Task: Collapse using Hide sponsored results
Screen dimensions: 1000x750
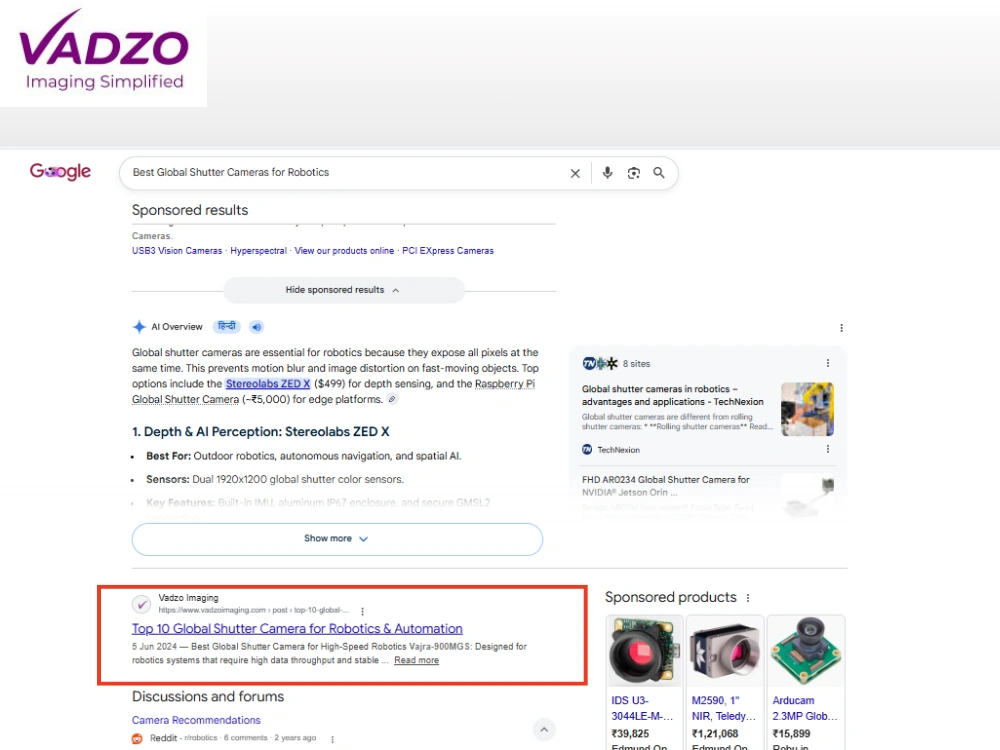Action: coord(343,290)
